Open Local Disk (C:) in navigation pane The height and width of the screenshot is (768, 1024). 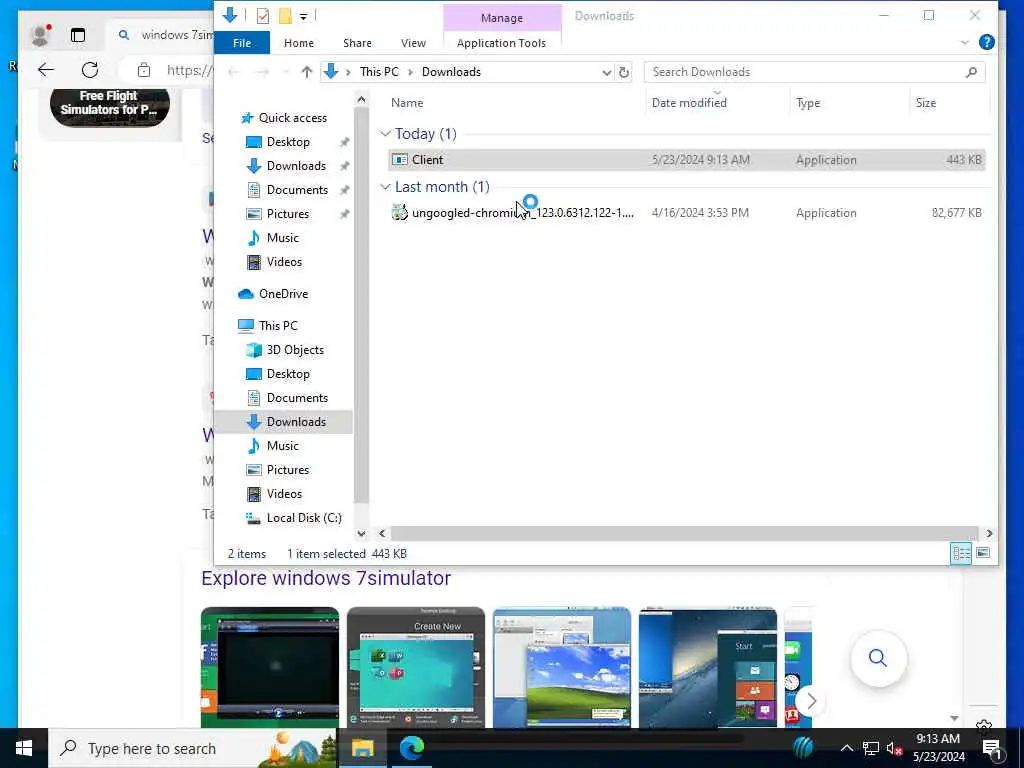pos(304,518)
